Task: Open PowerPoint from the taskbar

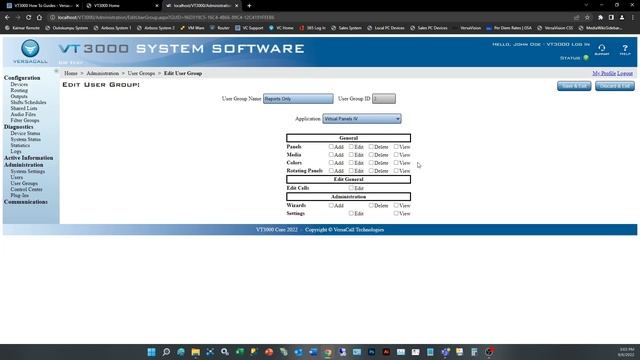Action: pos(269,352)
